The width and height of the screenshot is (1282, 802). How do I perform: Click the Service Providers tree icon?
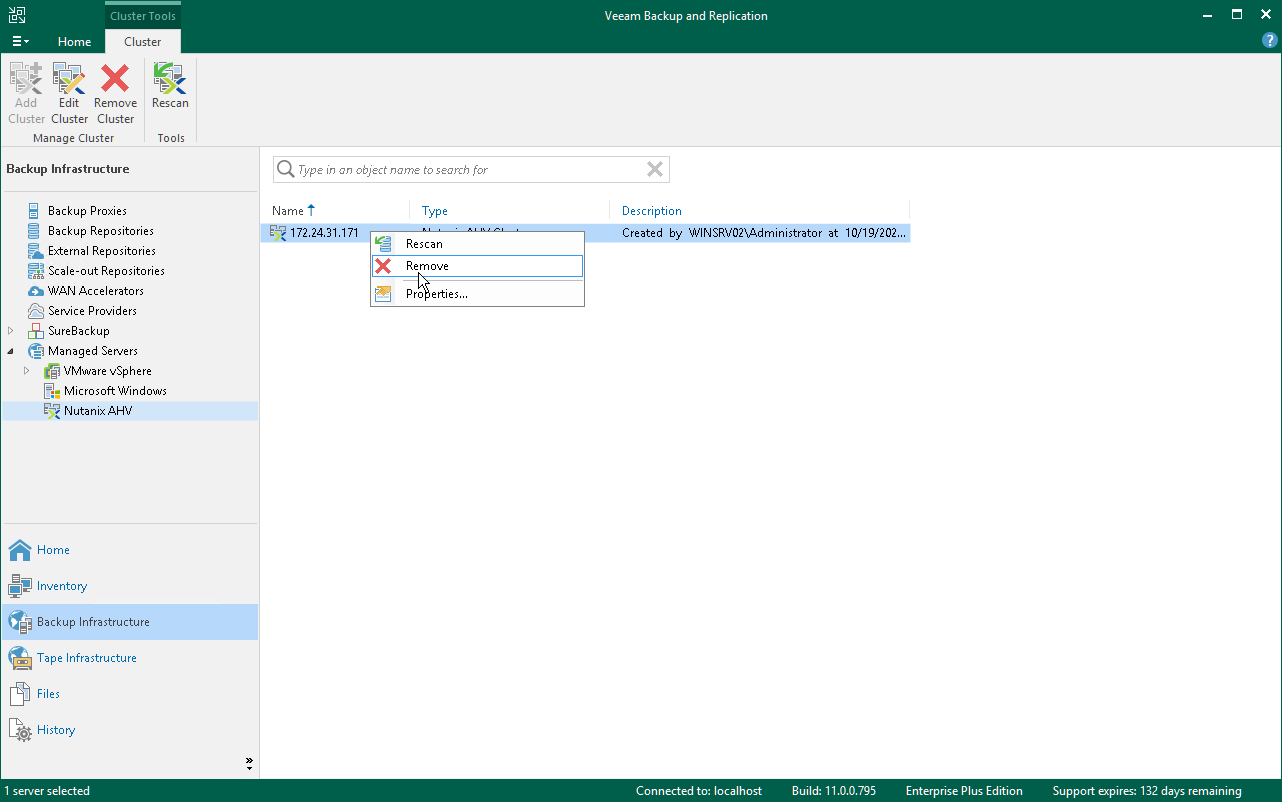click(x=35, y=311)
